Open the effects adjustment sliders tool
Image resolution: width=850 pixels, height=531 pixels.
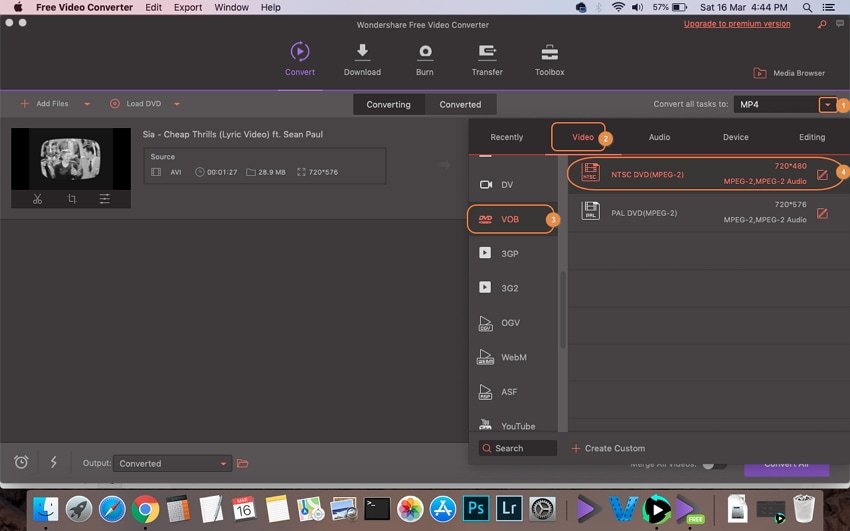click(105, 199)
